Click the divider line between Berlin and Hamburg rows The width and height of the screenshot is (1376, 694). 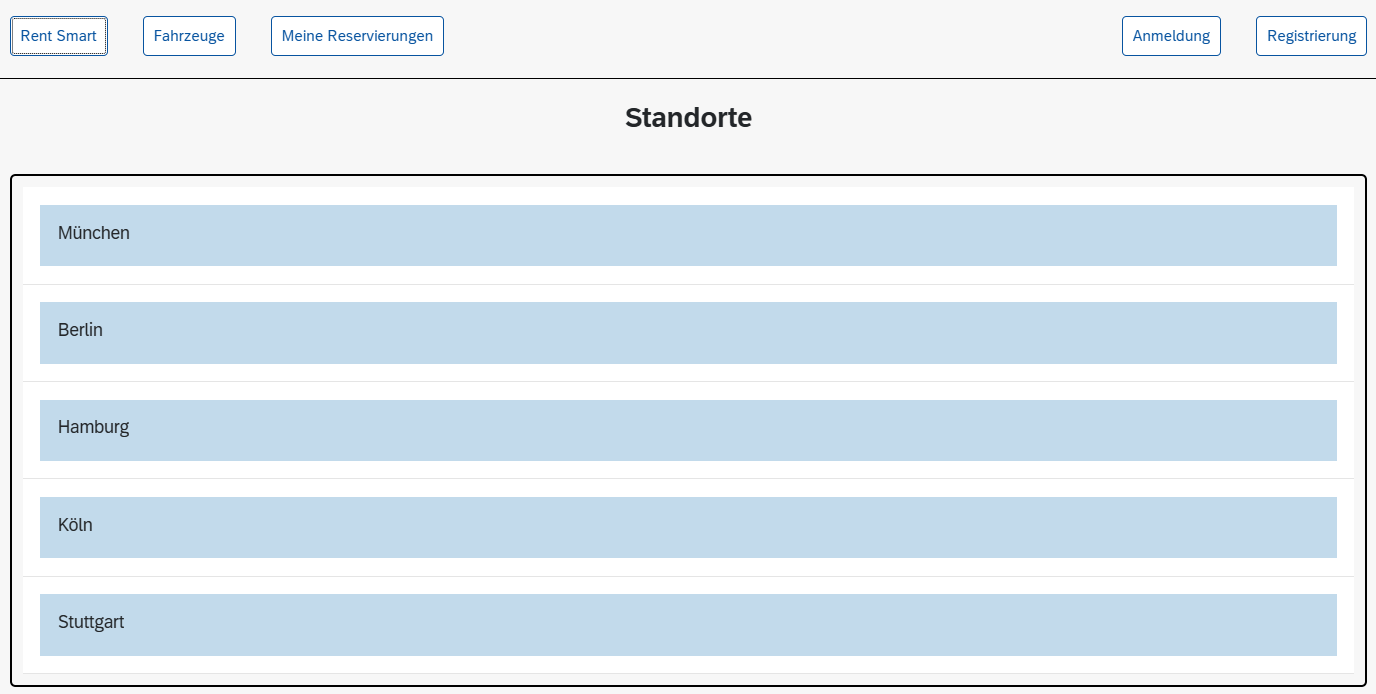[688, 381]
